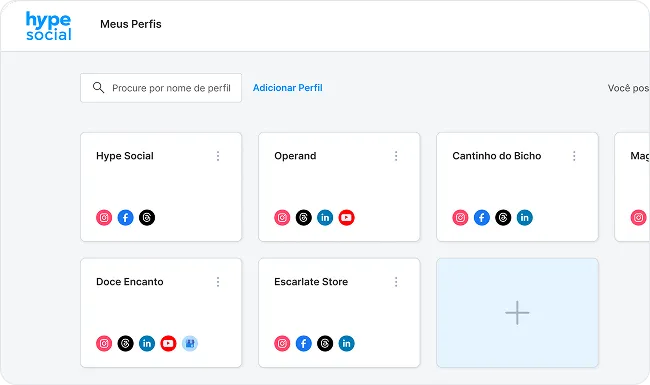This screenshot has width=650, height=385.
Task: Open the Doce Encanto profile title
Action: 130,282
